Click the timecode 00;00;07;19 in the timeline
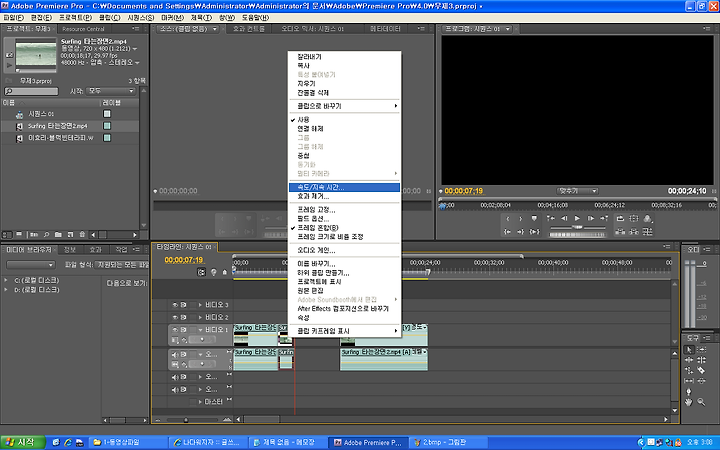This screenshot has height=450, width=720. [x=184, y=260]
